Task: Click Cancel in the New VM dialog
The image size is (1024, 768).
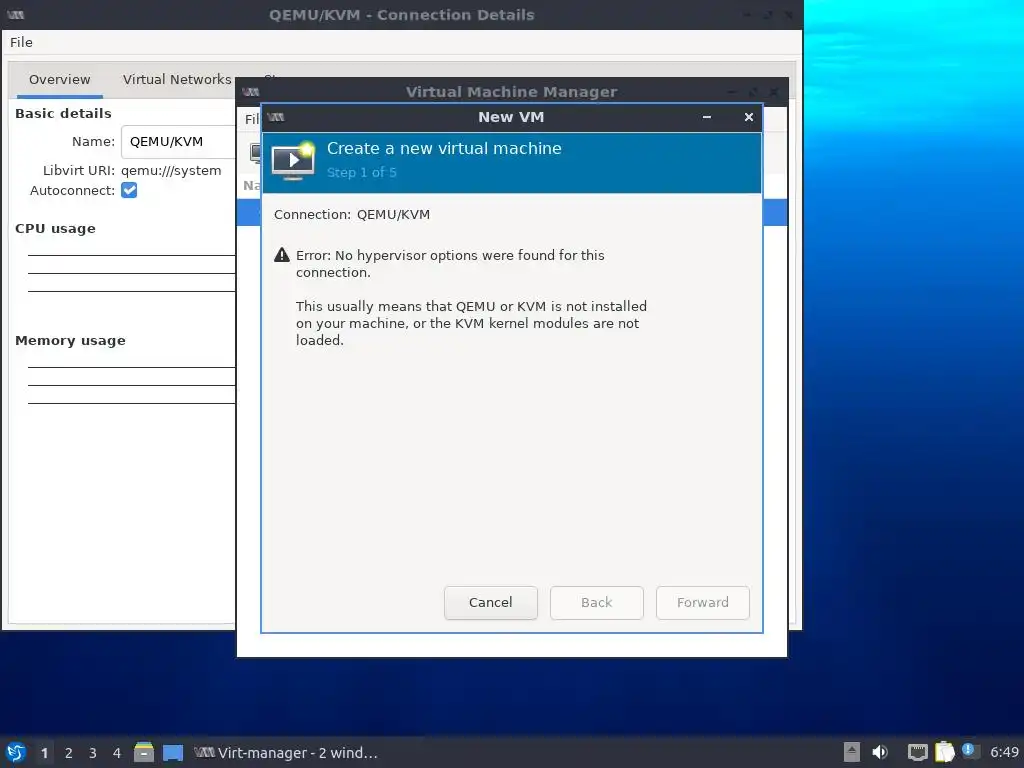Action: tap(490, 602)
